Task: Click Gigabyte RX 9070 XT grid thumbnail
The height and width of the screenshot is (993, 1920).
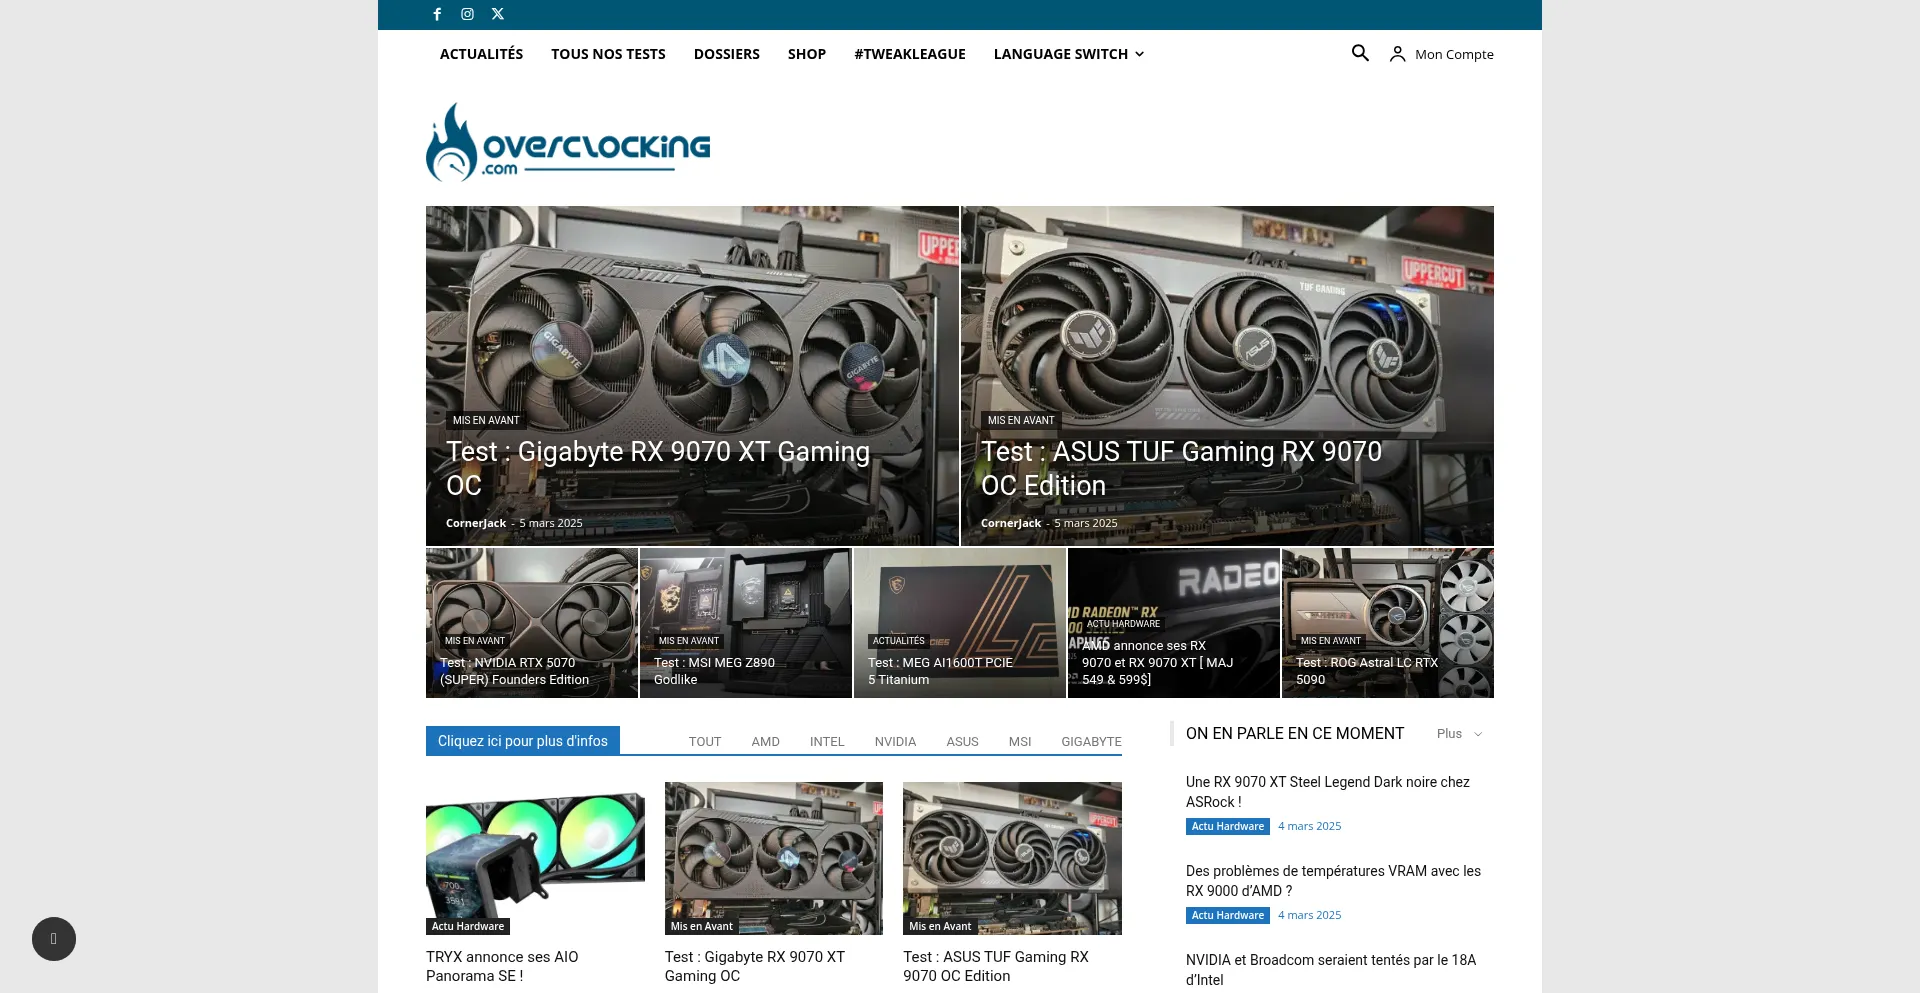Action: coord(774,858)
